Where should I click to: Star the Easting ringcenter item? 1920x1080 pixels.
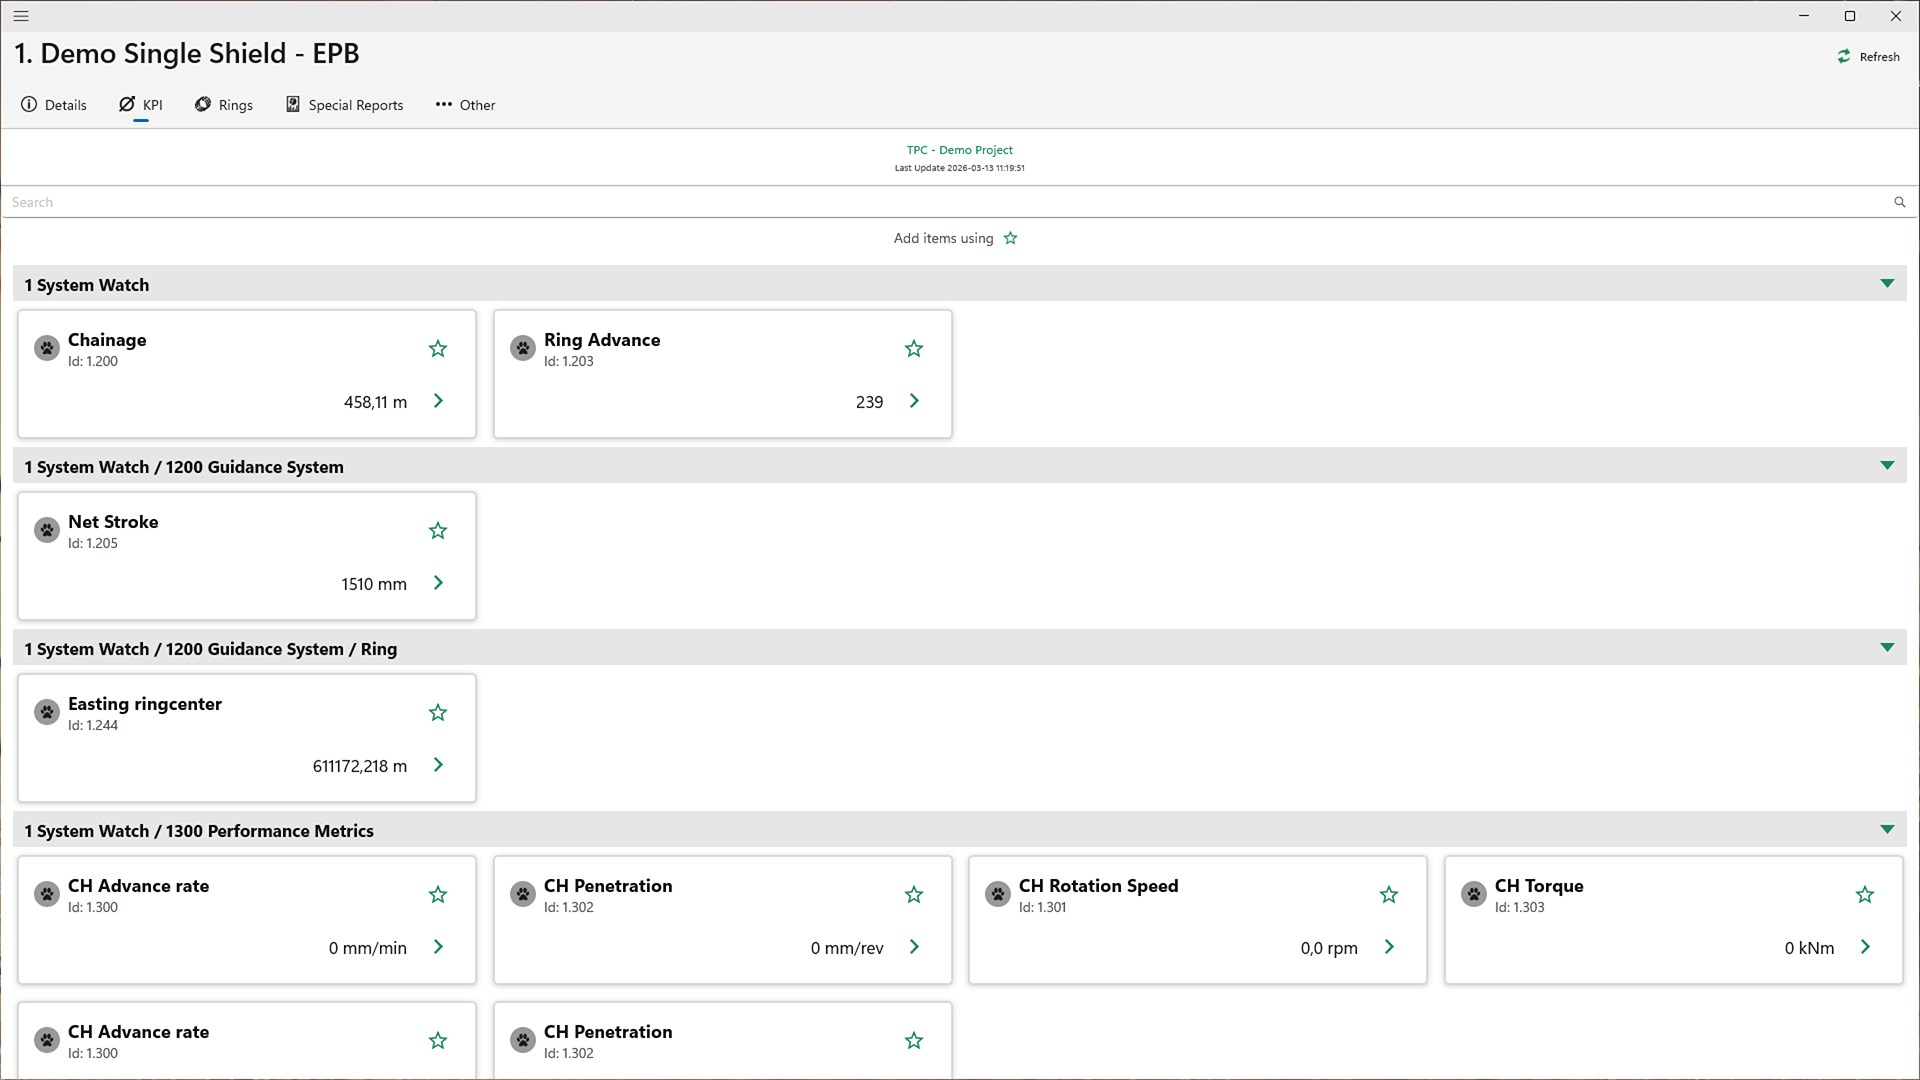438,713
